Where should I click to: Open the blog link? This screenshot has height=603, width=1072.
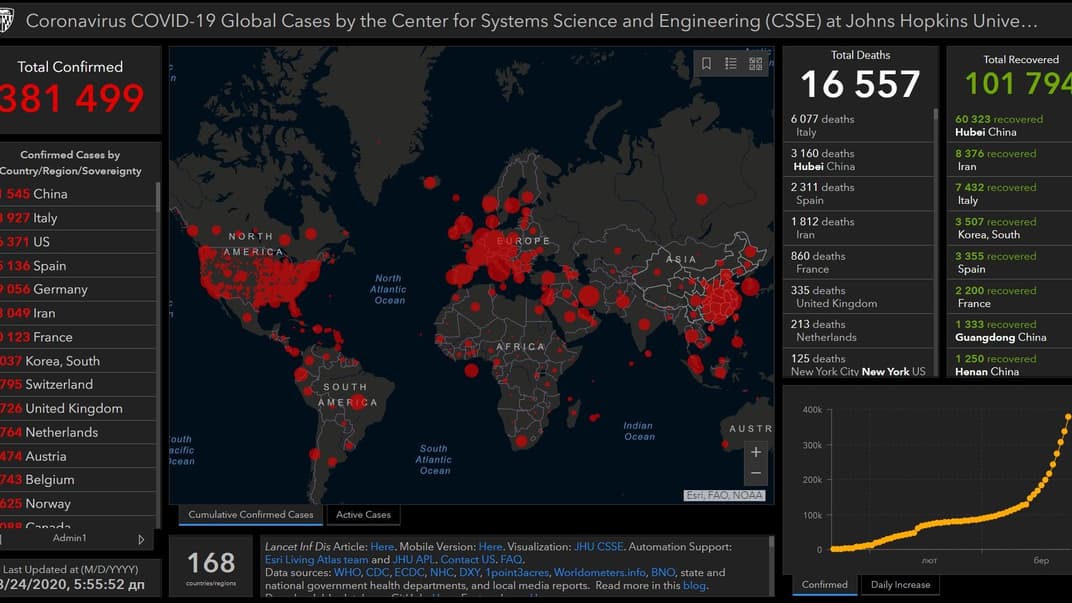tap(694, 585)
